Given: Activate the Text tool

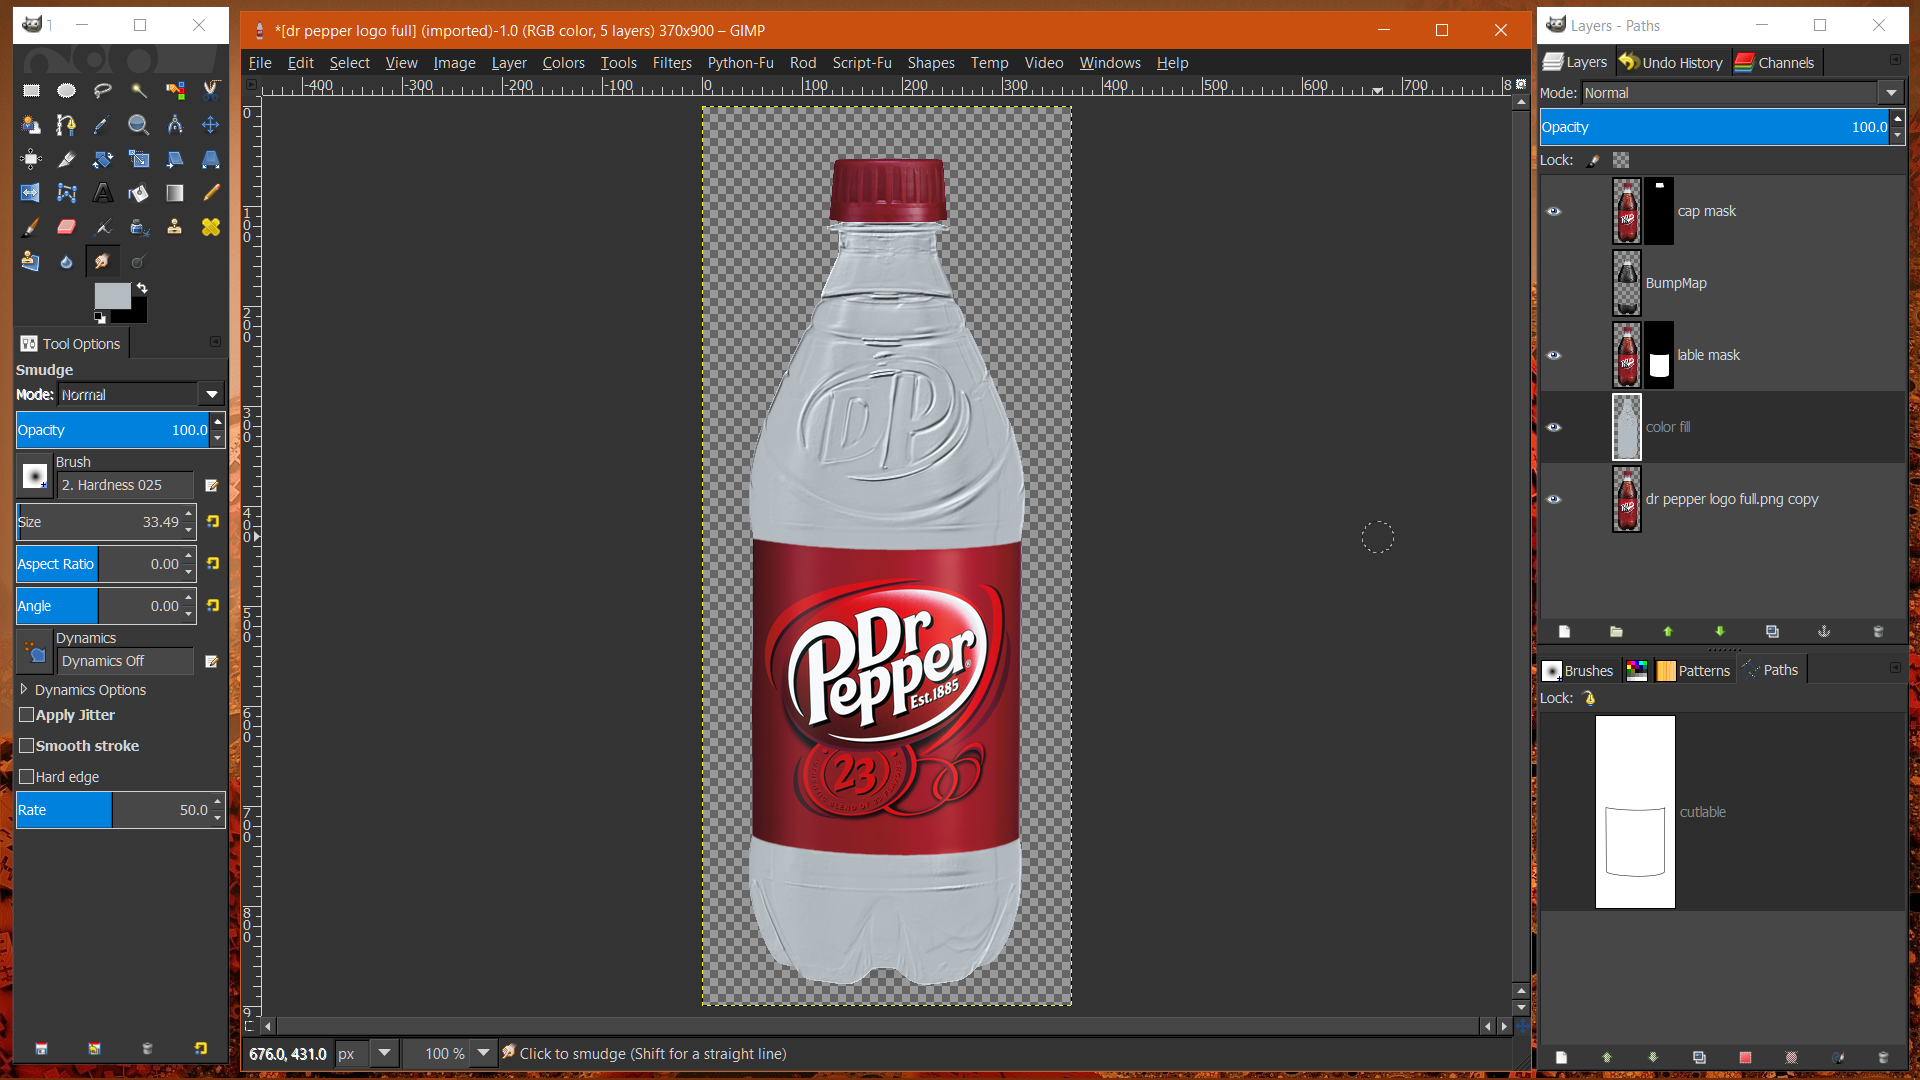Looking at the screenshot, I should pyautogui.click(x=103, y=193).
